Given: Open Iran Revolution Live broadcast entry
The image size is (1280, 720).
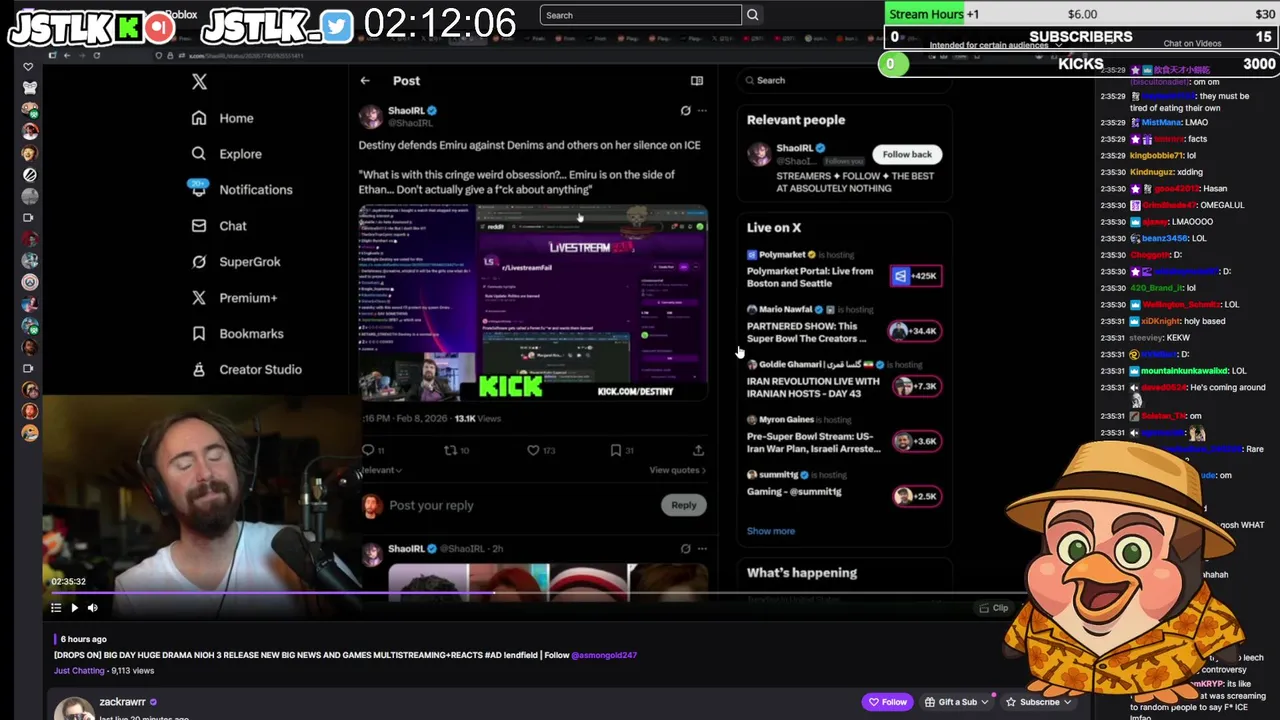Looking at the screenshot, I should [844, 381].
